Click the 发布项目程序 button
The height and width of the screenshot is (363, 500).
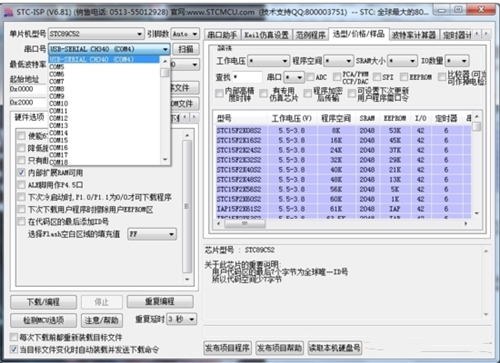[x=228, y=348]
